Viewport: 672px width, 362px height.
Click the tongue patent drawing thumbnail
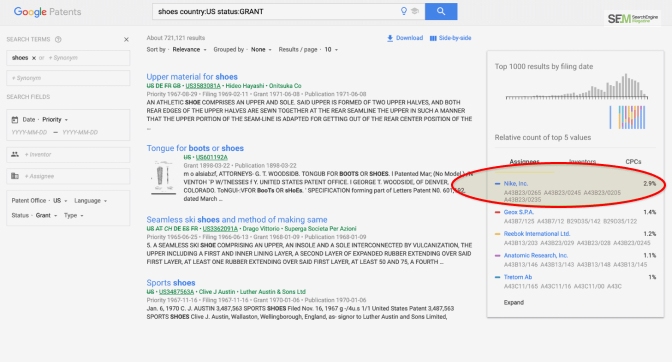click(x=163, y=177)
